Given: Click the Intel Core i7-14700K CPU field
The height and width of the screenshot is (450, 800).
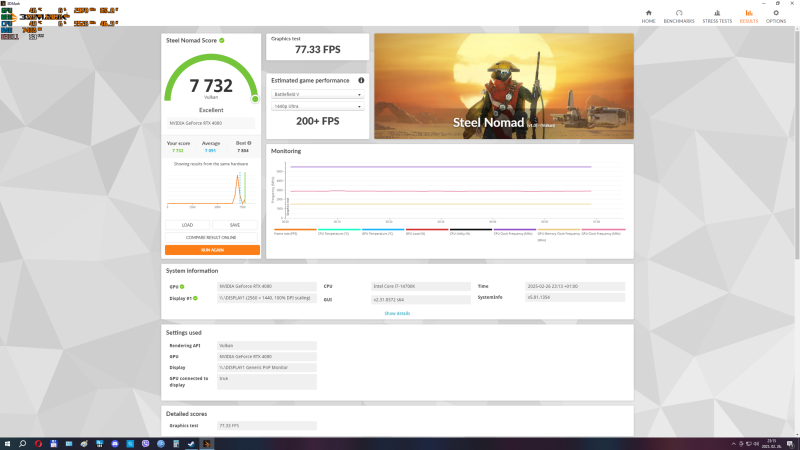Looking at the screenshot, I should pyautogui.click(x=421, y=286).
